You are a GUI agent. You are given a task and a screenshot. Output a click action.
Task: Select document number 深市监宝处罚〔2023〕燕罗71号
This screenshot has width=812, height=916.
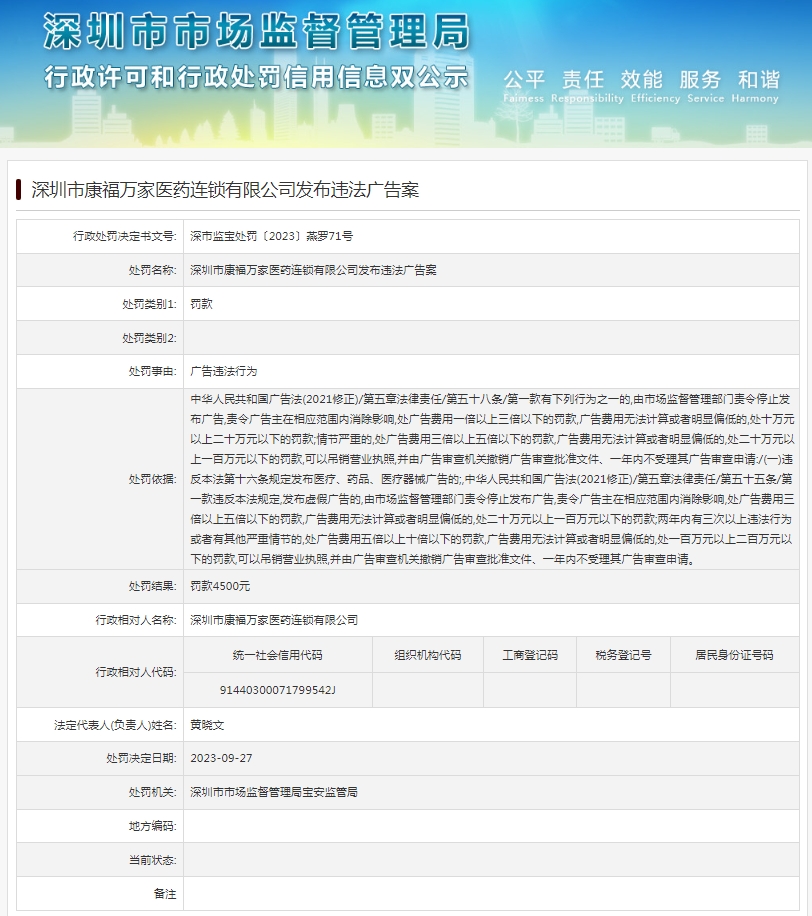(271, 236)
